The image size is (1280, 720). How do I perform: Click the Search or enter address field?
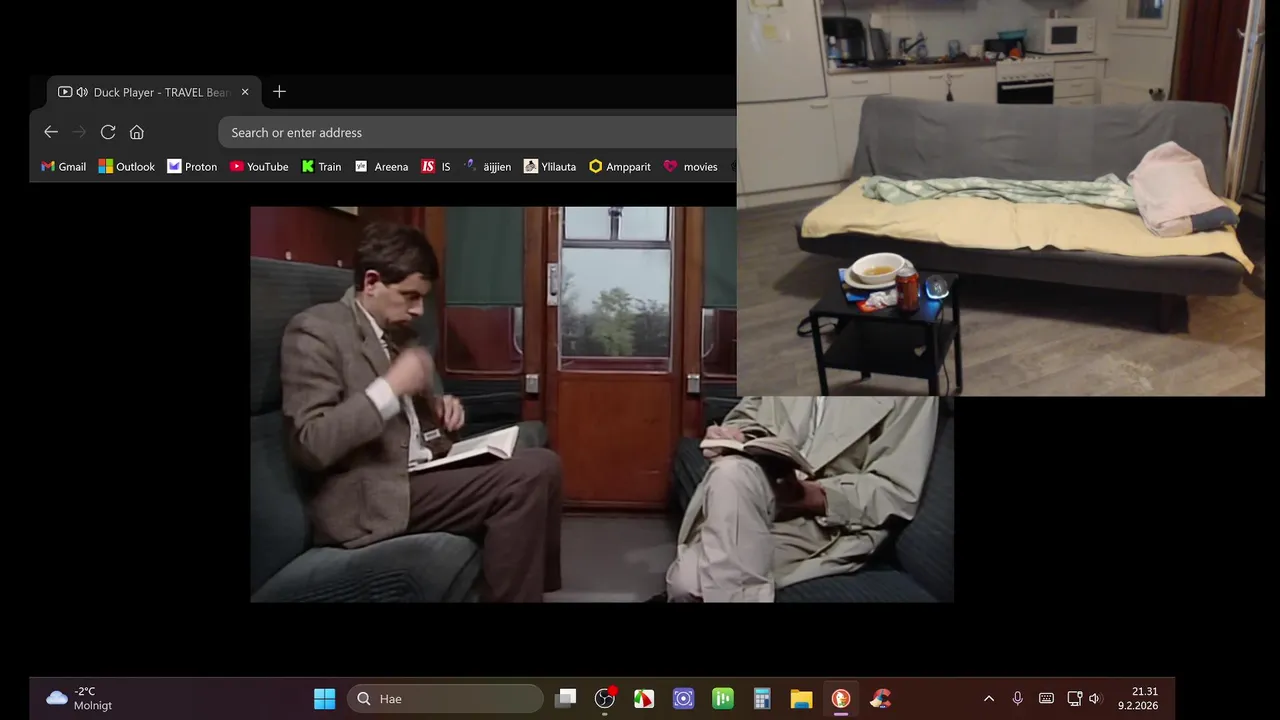click(478, 132)
